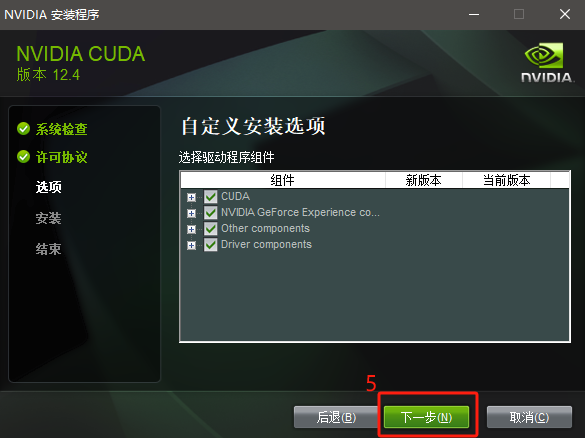Expand the Driver components node

(191, 245)
